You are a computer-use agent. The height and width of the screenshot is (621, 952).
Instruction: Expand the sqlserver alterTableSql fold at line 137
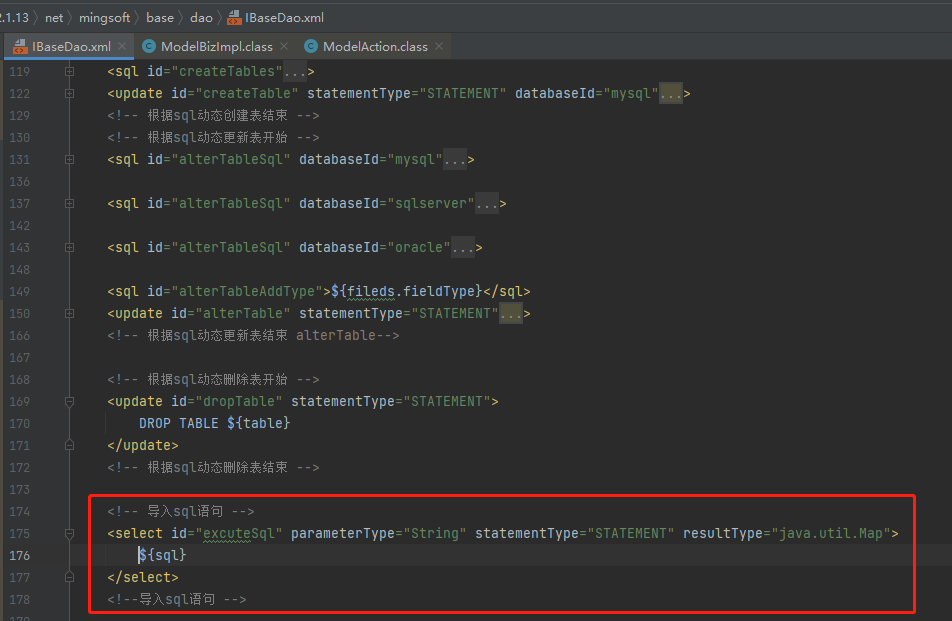[x=70, y=203]
